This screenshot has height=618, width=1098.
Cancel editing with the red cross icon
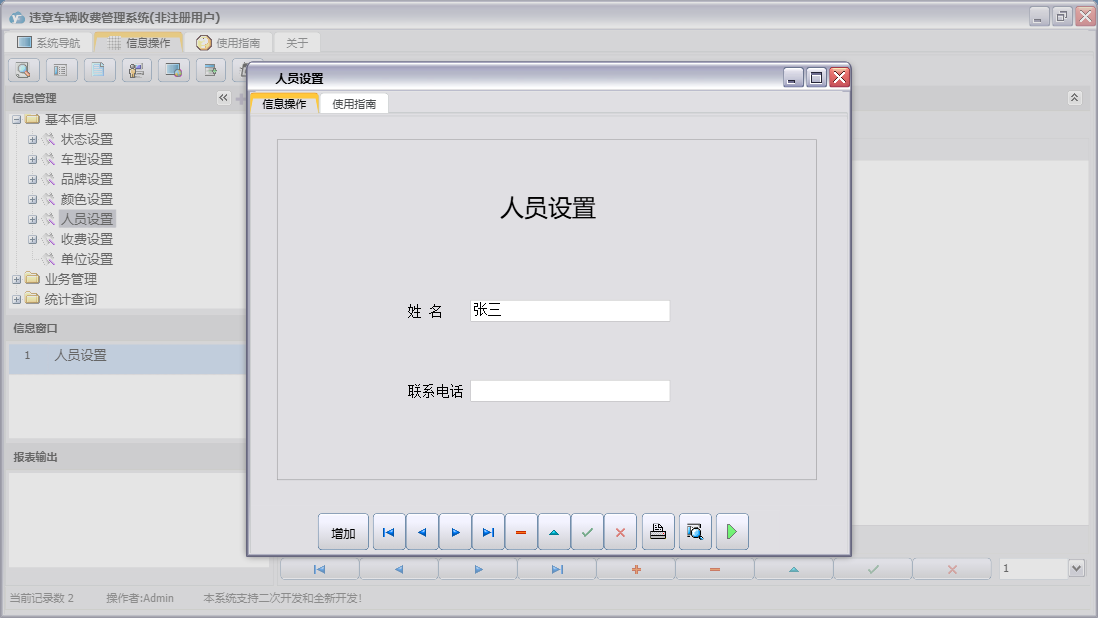coord(620,531)
